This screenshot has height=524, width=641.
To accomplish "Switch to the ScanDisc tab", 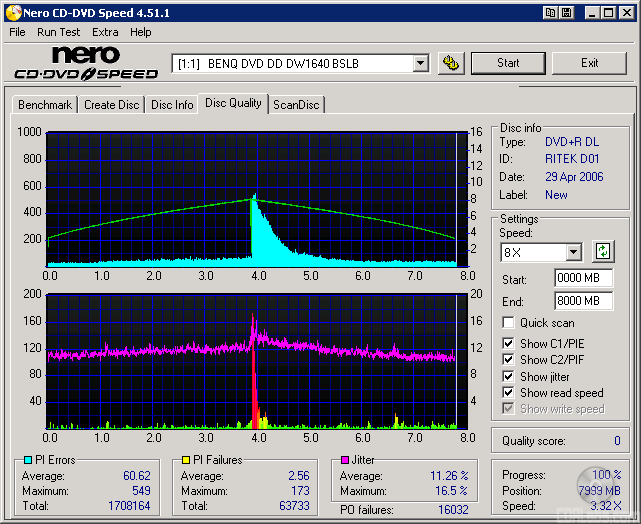I will point(296,105).
